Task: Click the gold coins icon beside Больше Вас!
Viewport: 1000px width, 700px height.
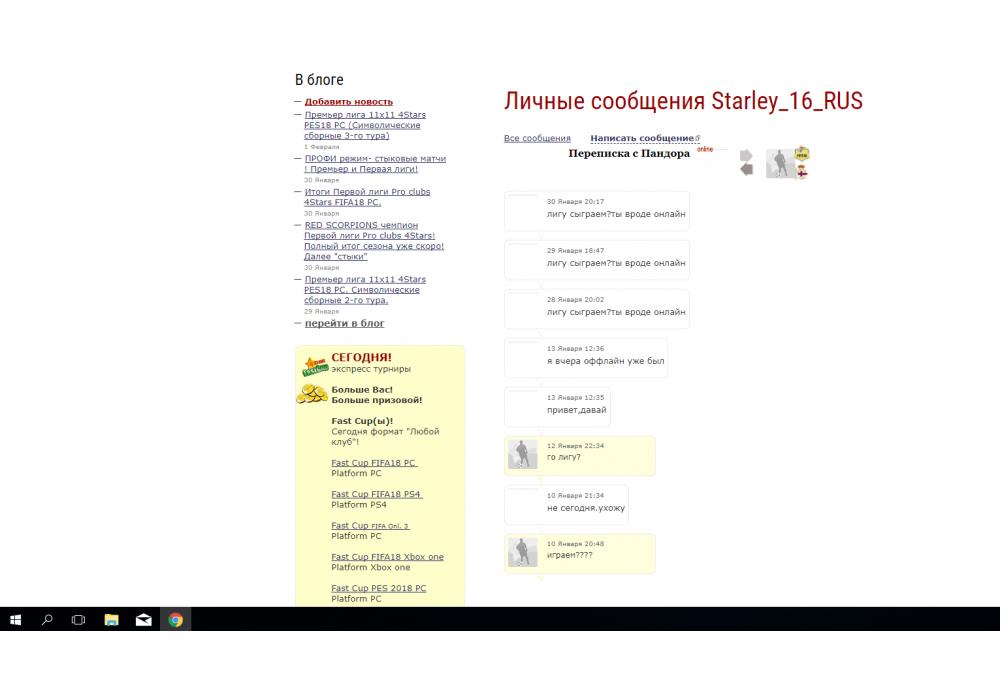Action: click(x=312, y=394)
